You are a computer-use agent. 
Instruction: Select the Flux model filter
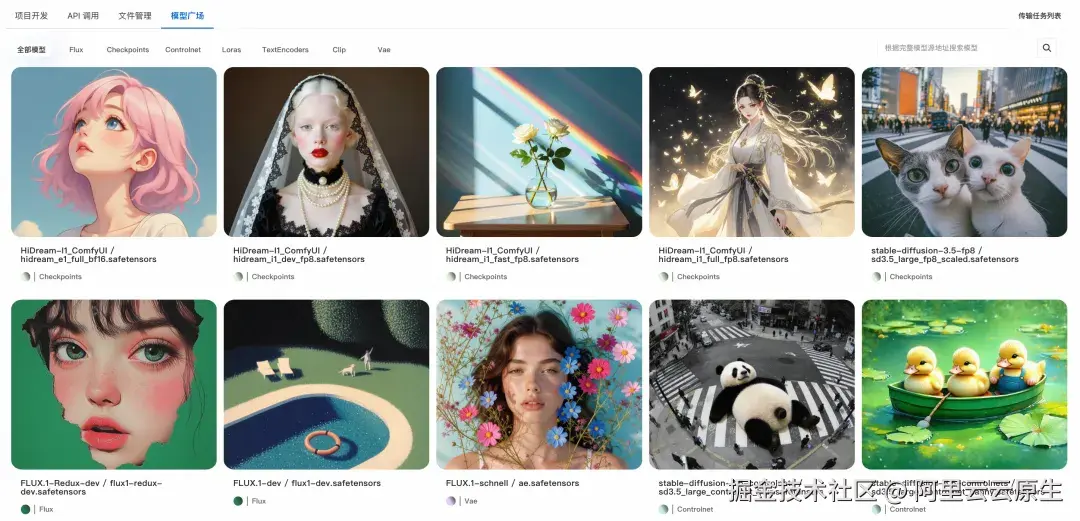76,50
